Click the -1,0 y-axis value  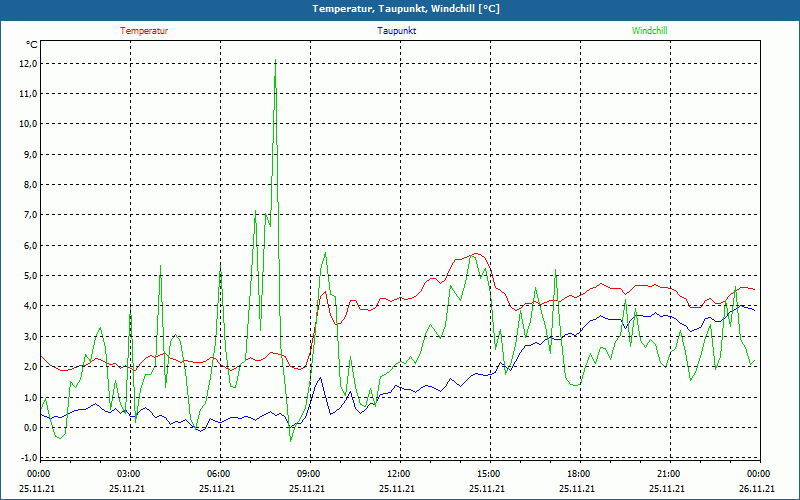click(29, 457)
